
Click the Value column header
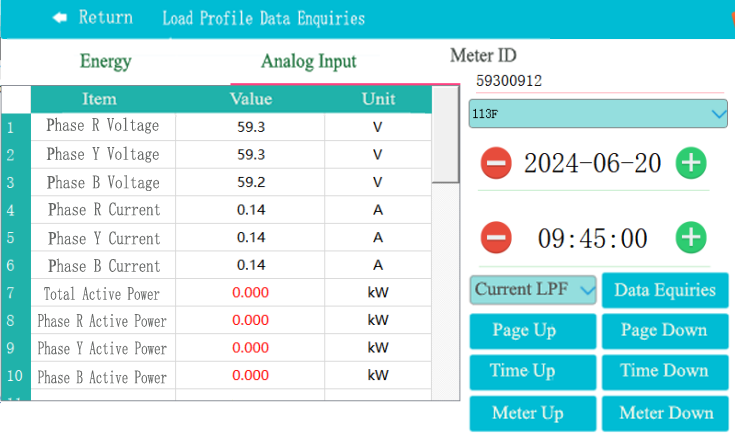tap(251, 99)
